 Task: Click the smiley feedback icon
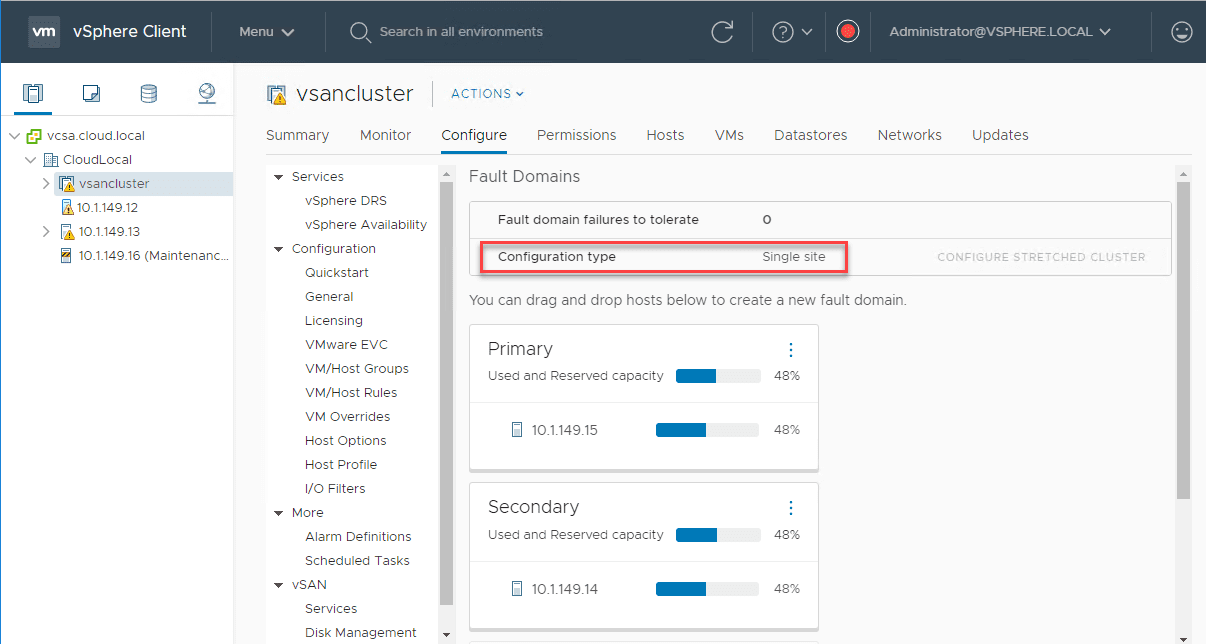click(x=1181, y=32)
